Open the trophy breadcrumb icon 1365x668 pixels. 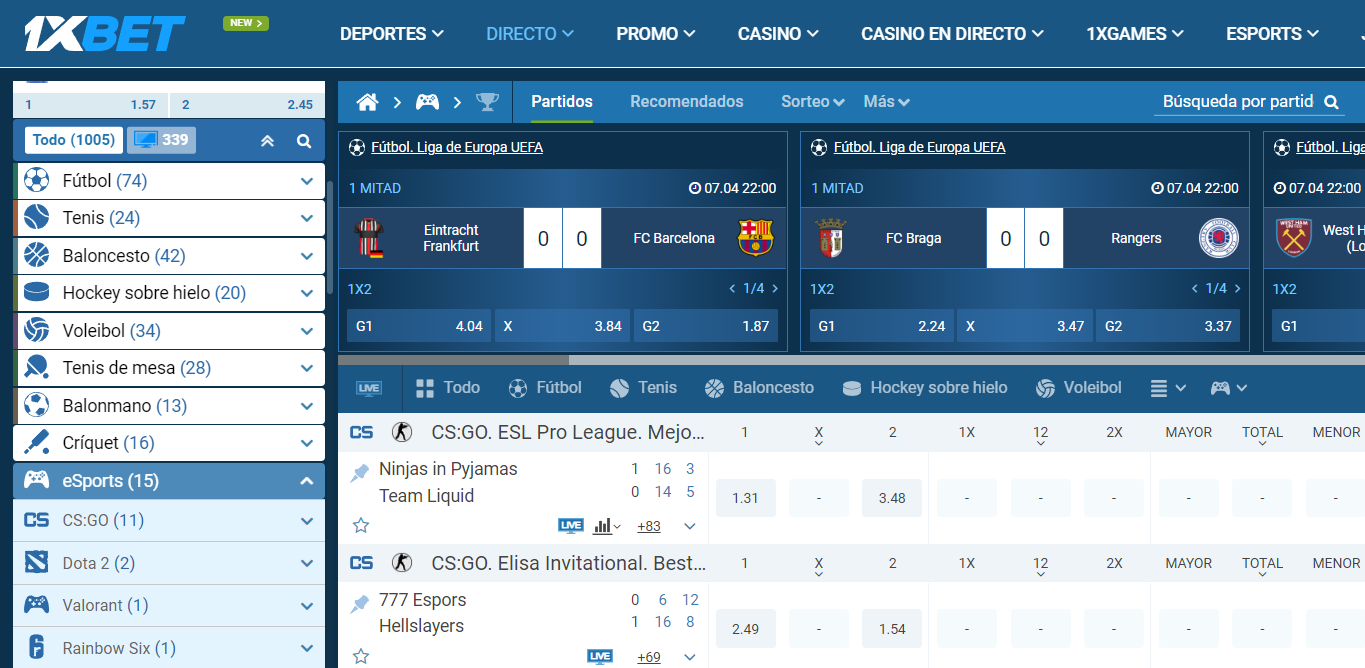487,102
